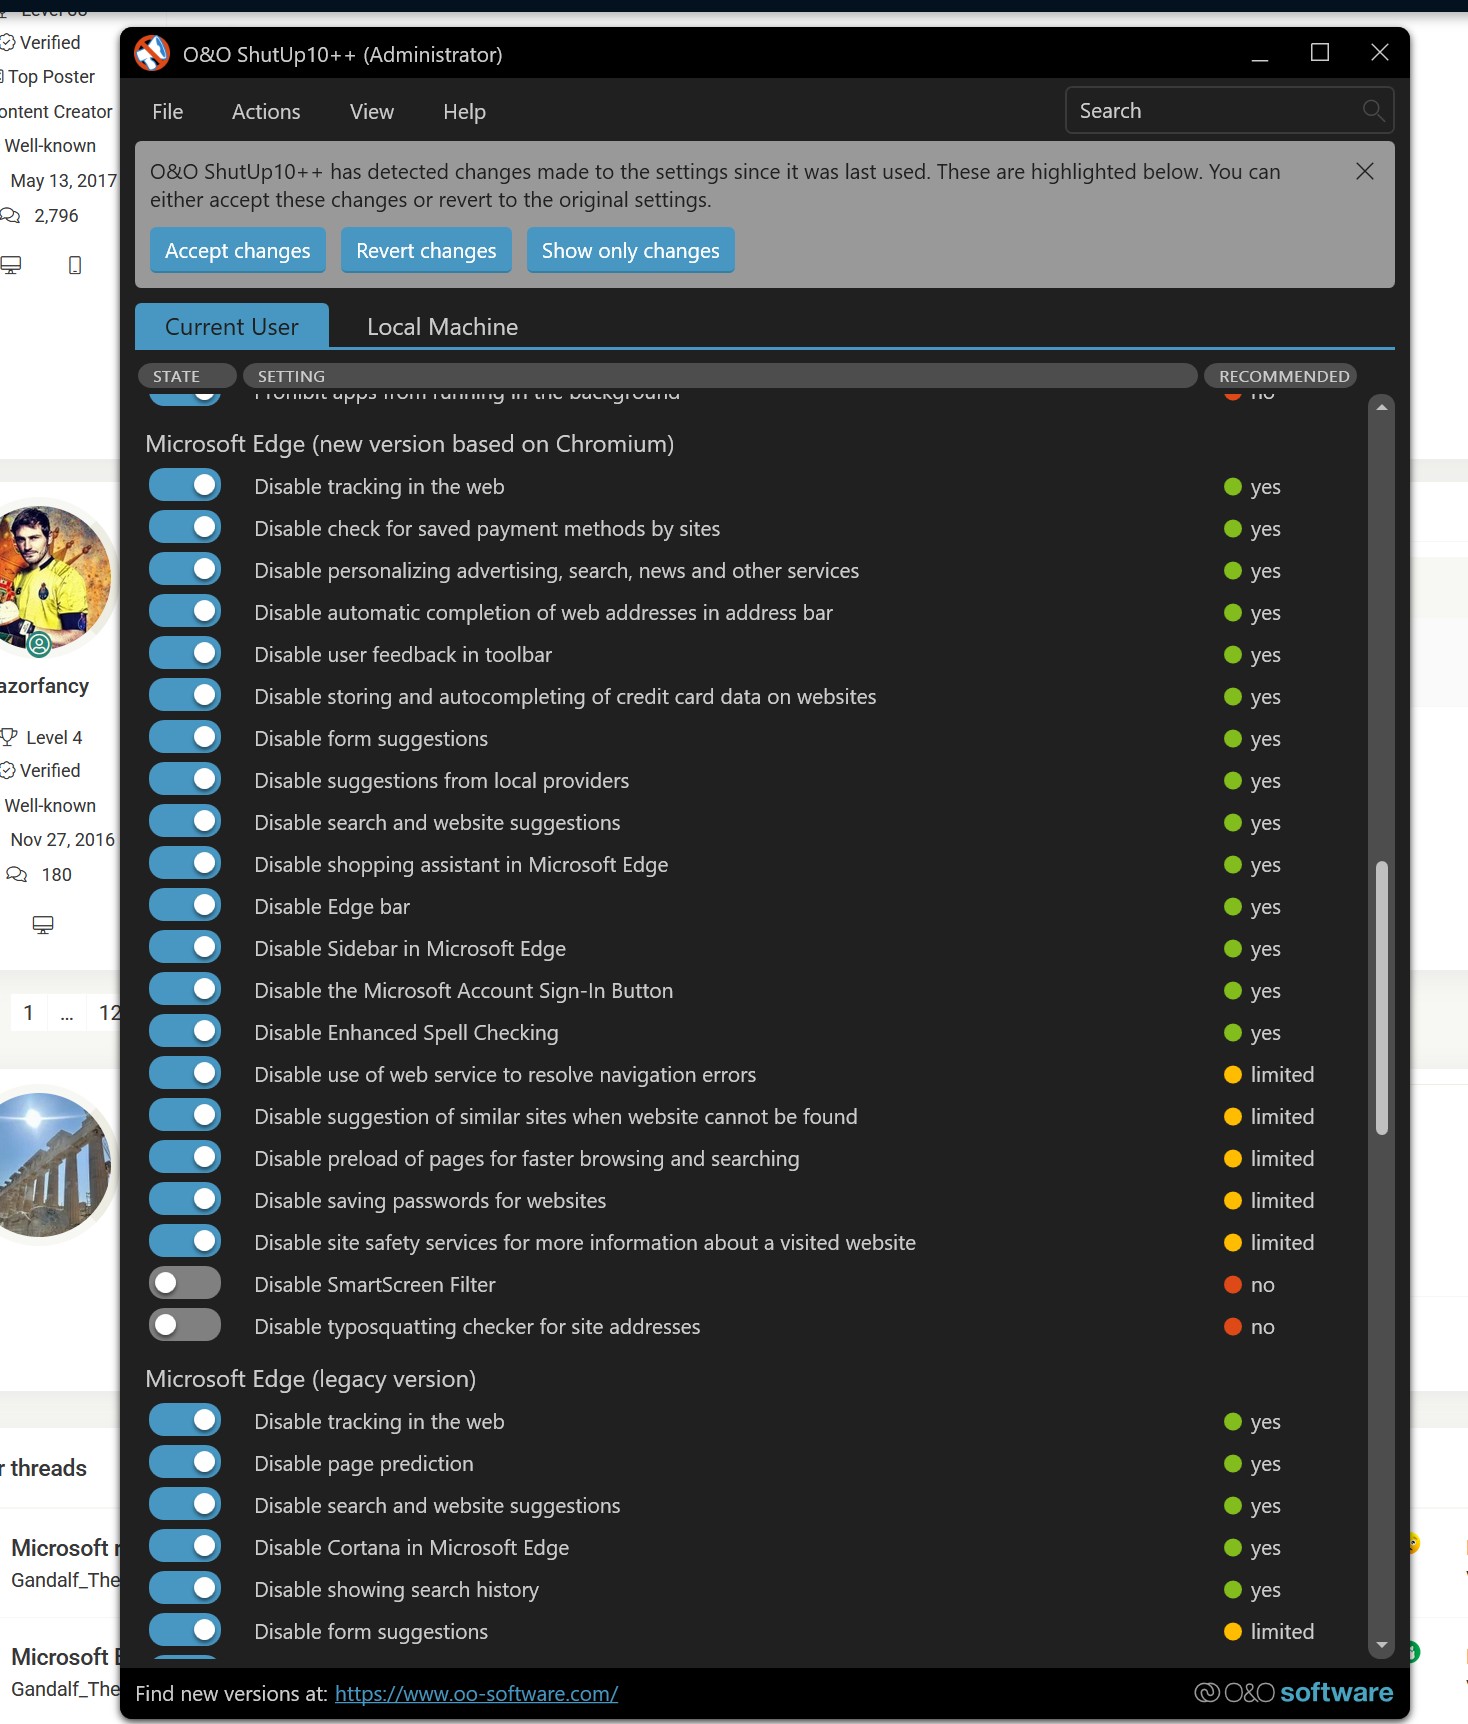Open the File menu
Screen dimensions: 1468x1724
pos(168,112)
